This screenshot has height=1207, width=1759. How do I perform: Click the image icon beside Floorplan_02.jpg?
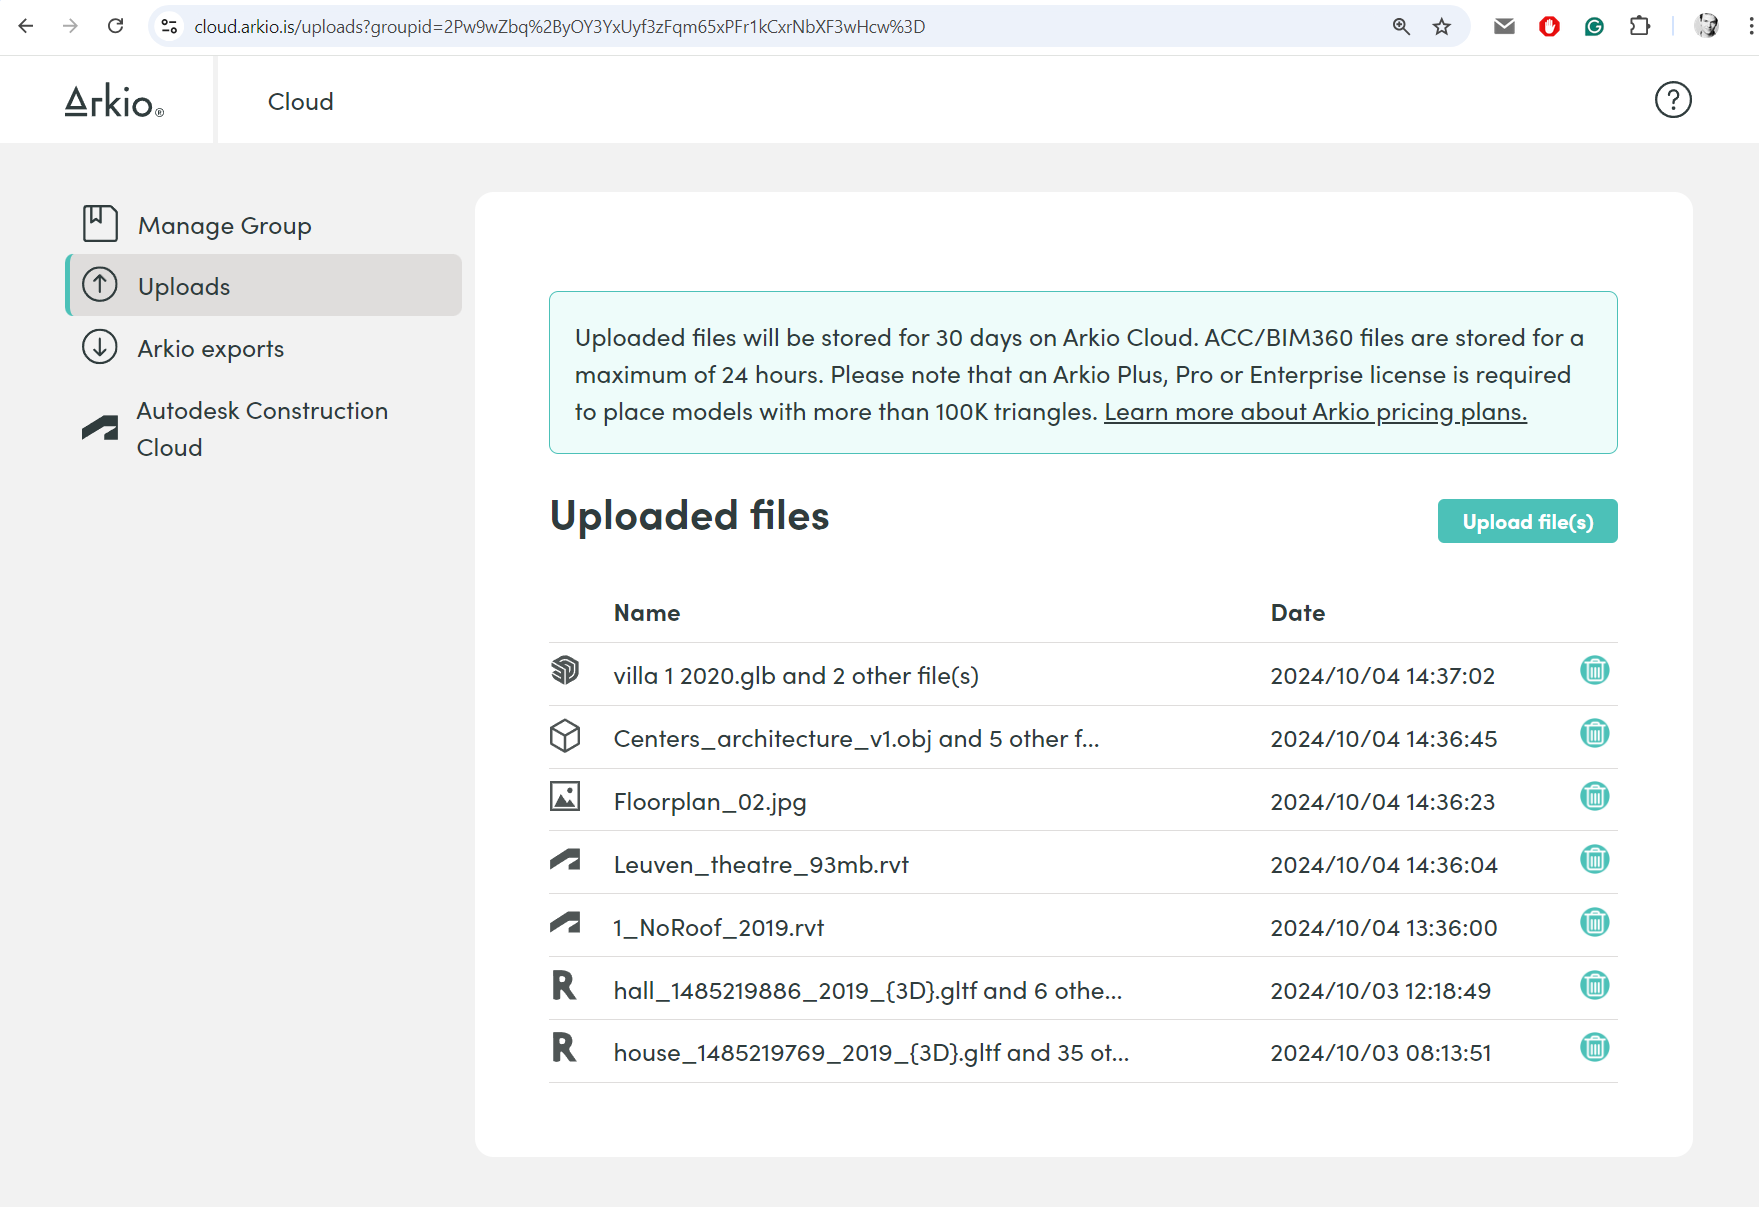click(565, 796)
